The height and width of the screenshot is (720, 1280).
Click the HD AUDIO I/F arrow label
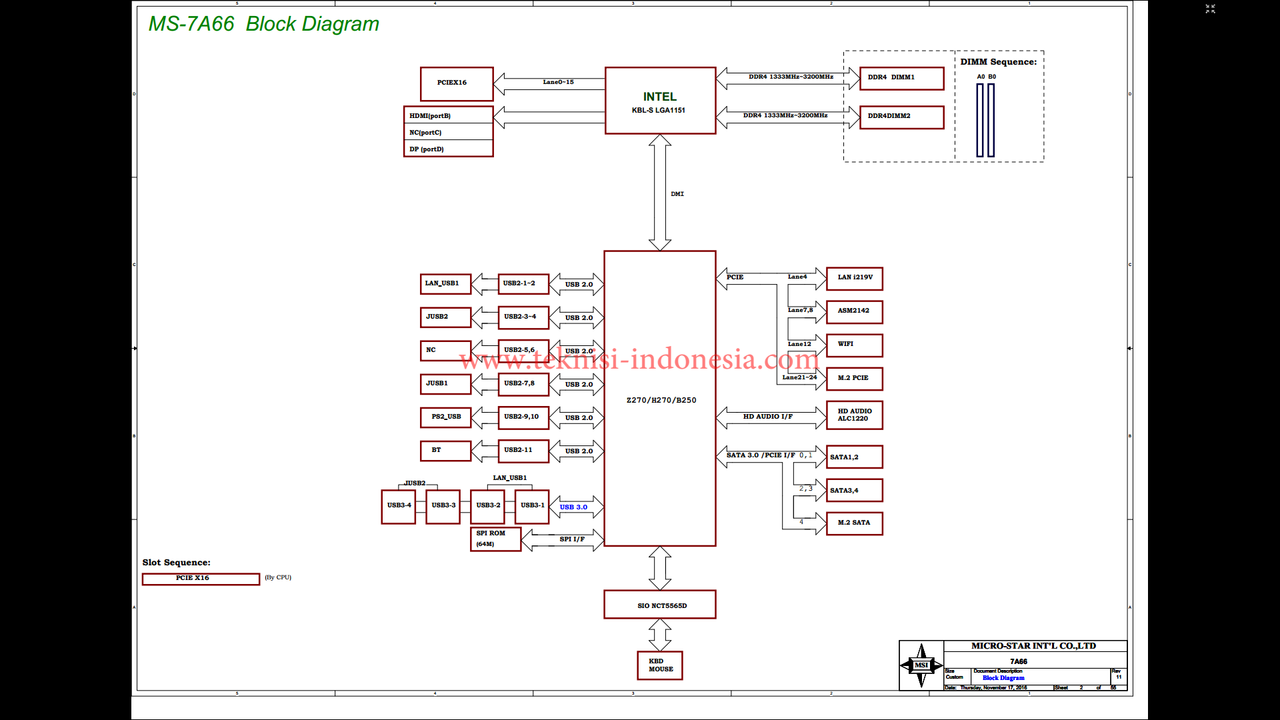point(768,415)
